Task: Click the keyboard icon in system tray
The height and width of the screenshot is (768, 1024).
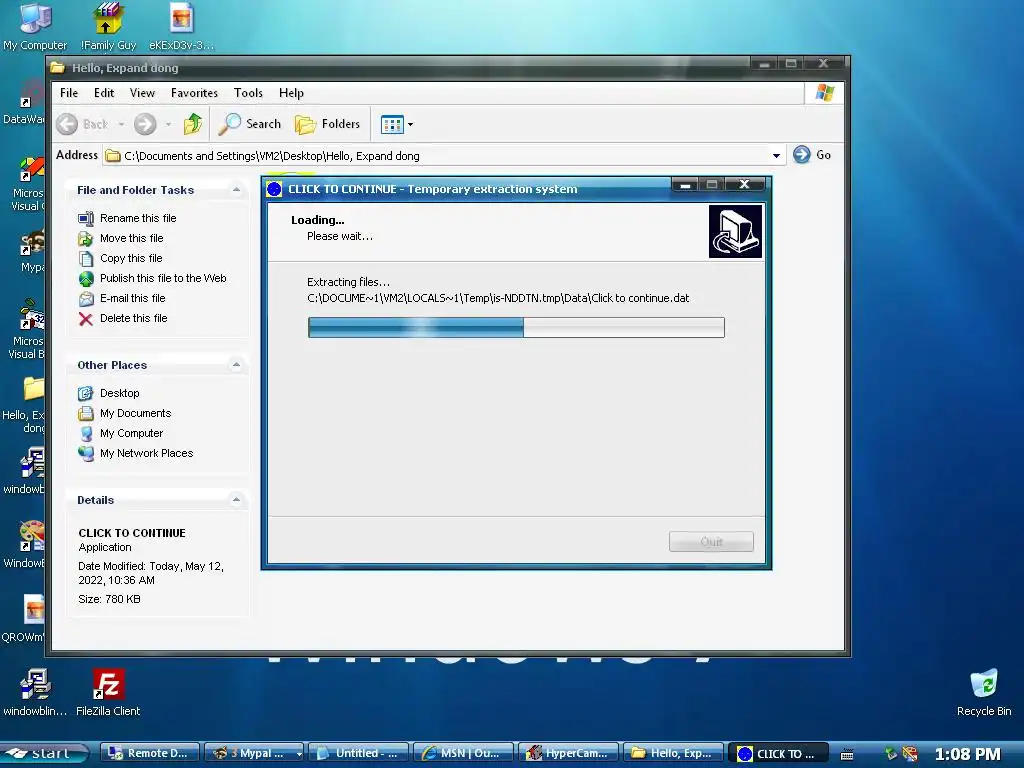Action: tap(847, 755)
